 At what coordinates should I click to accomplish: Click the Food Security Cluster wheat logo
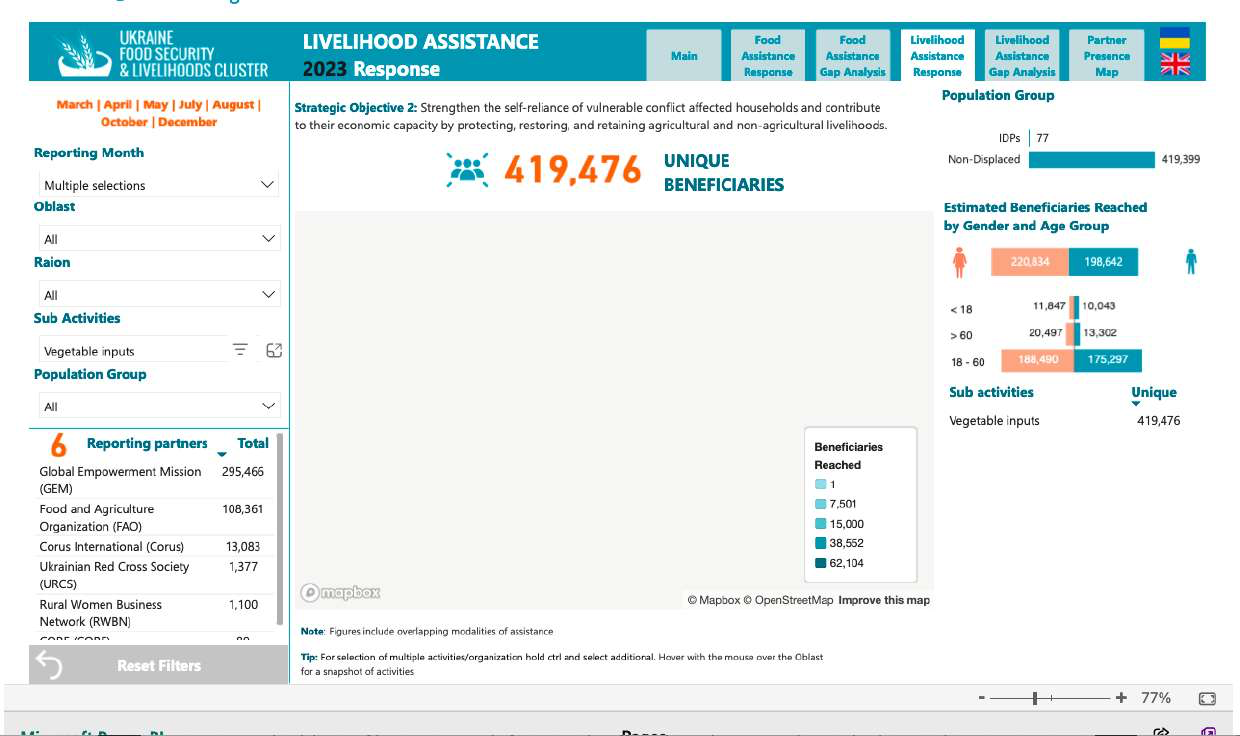click(x=84, y=56)
